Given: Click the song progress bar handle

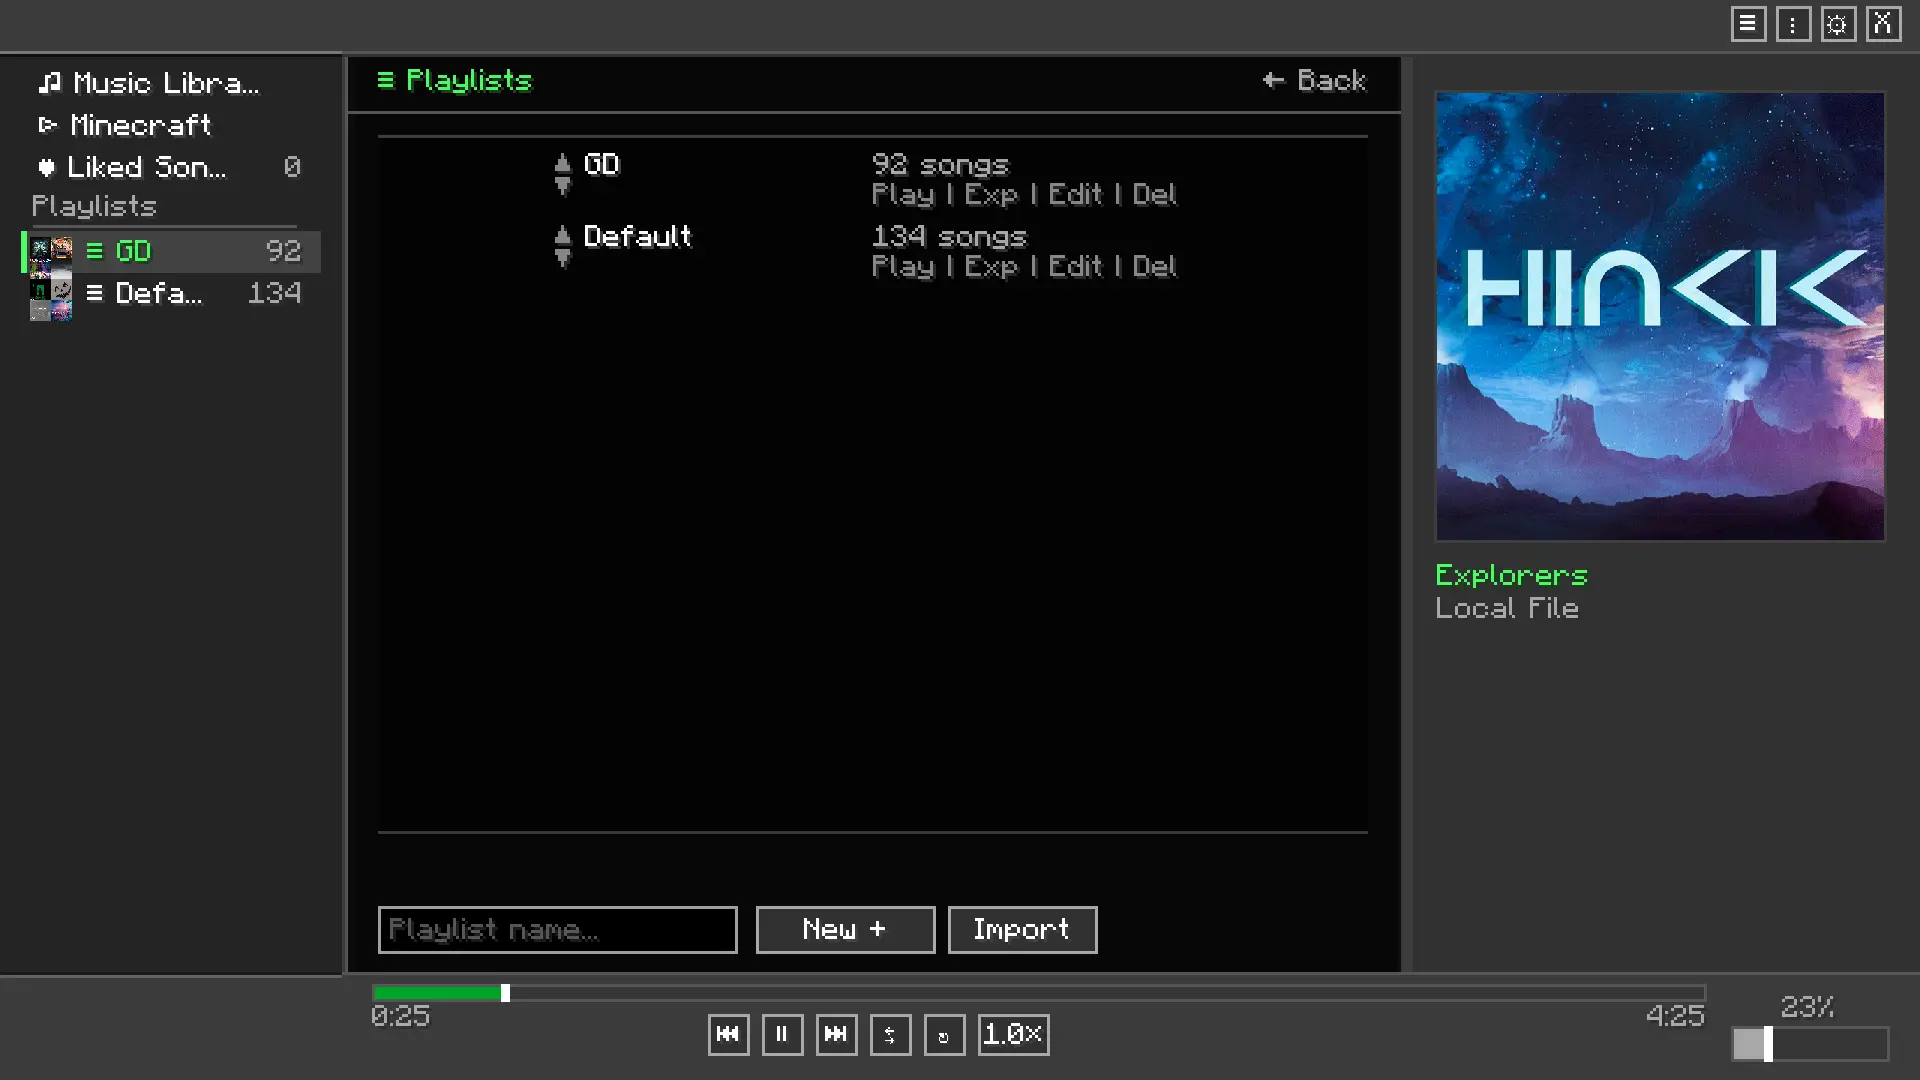Looking at the screenshot, I should [x=505, y=993].
